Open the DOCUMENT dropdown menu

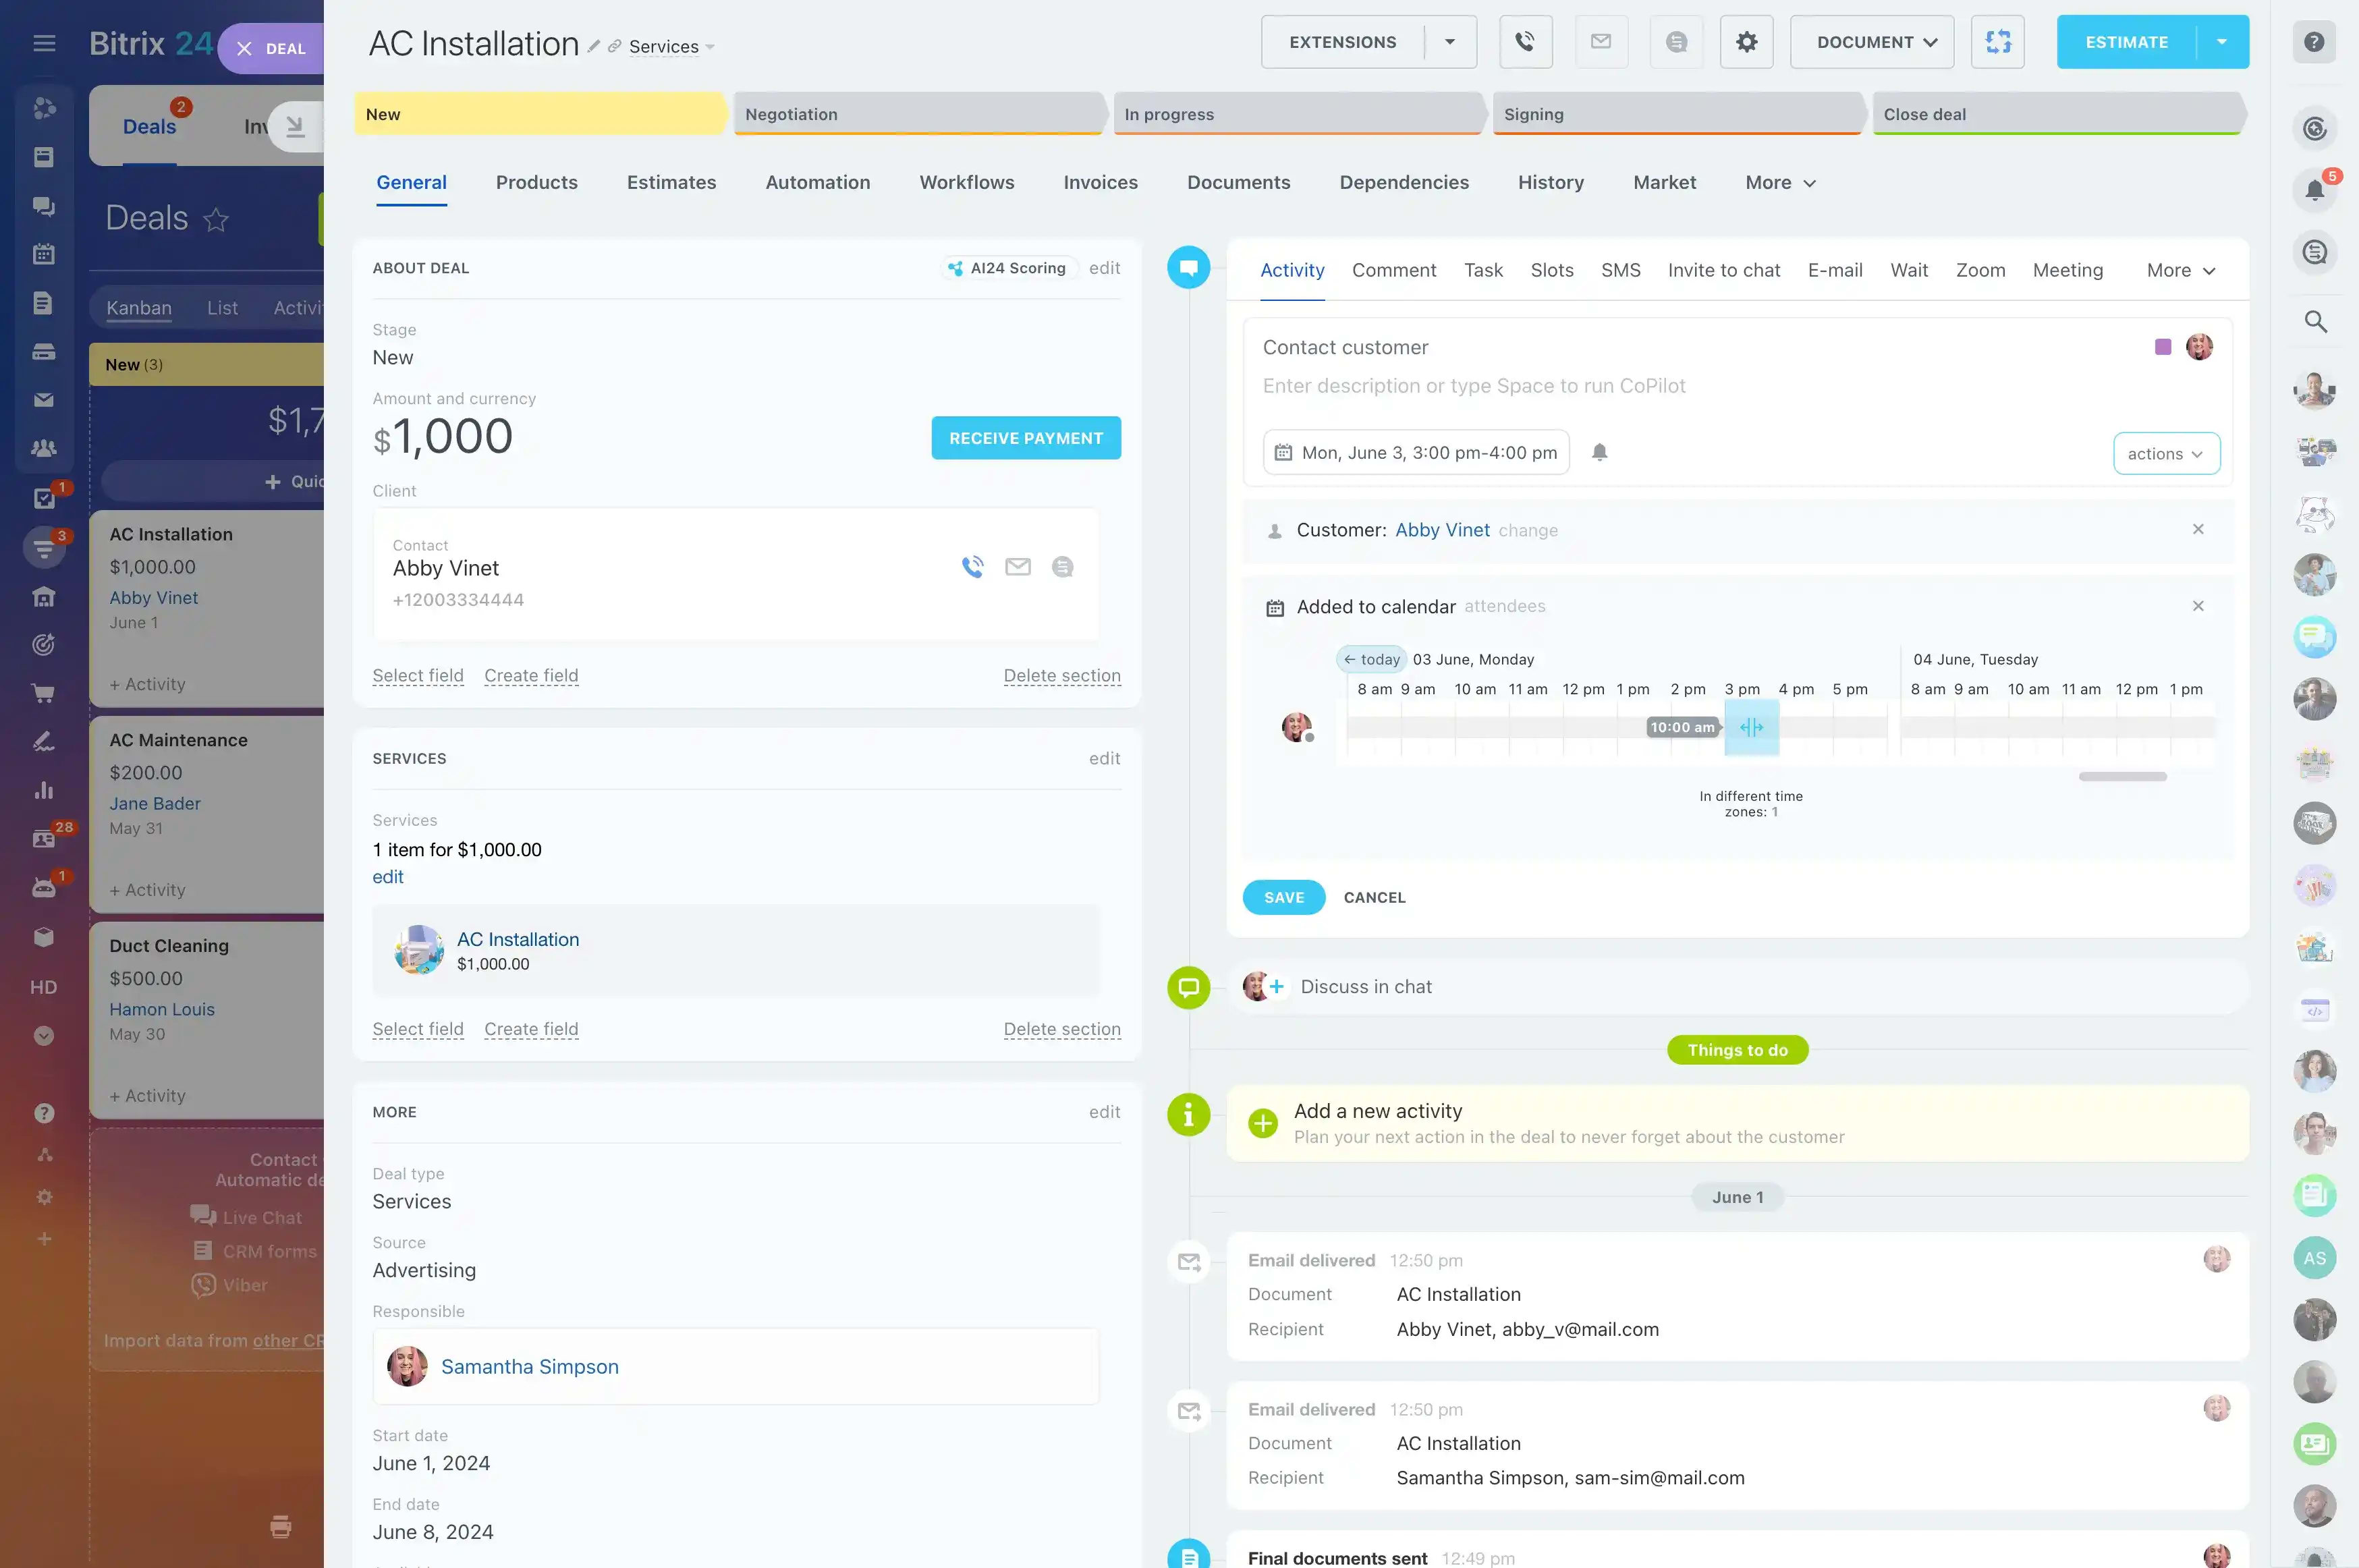click(x=1871, y=42)
